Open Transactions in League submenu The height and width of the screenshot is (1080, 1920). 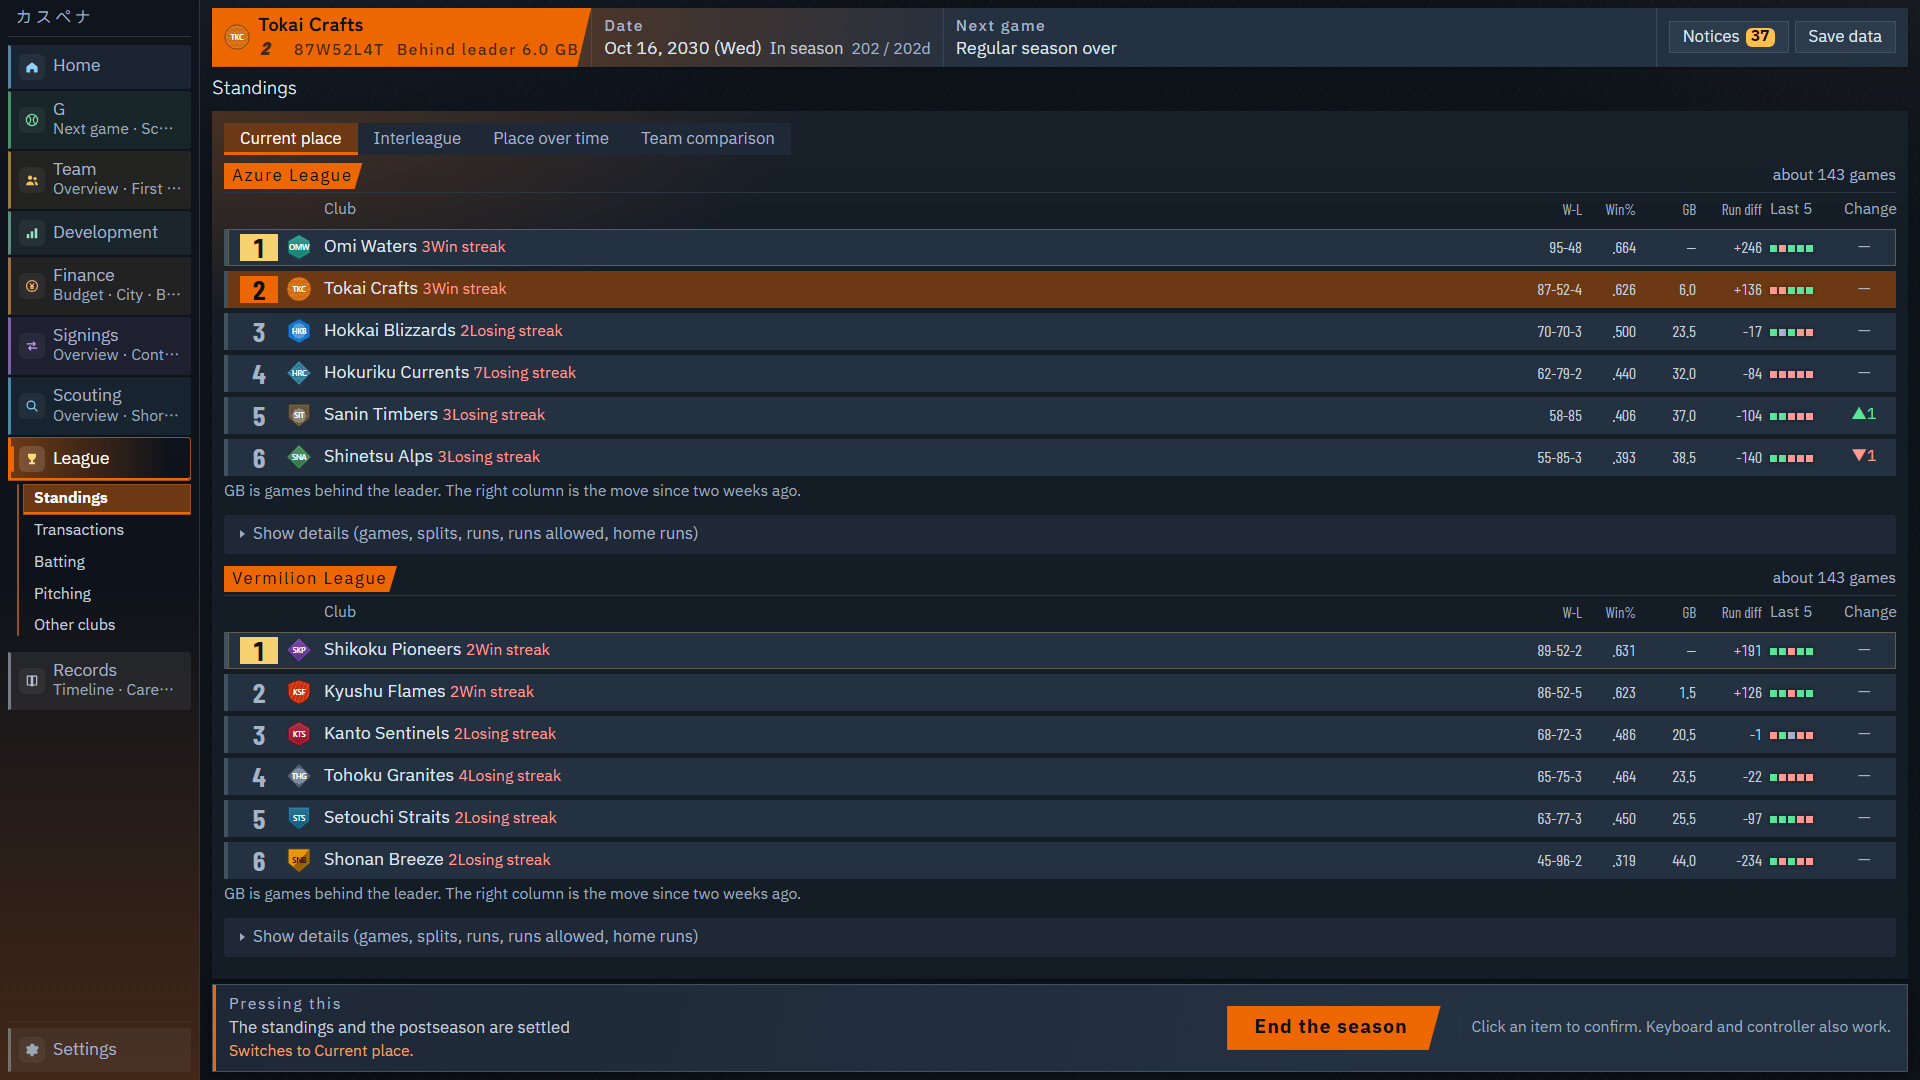click(x=106, y=530)
